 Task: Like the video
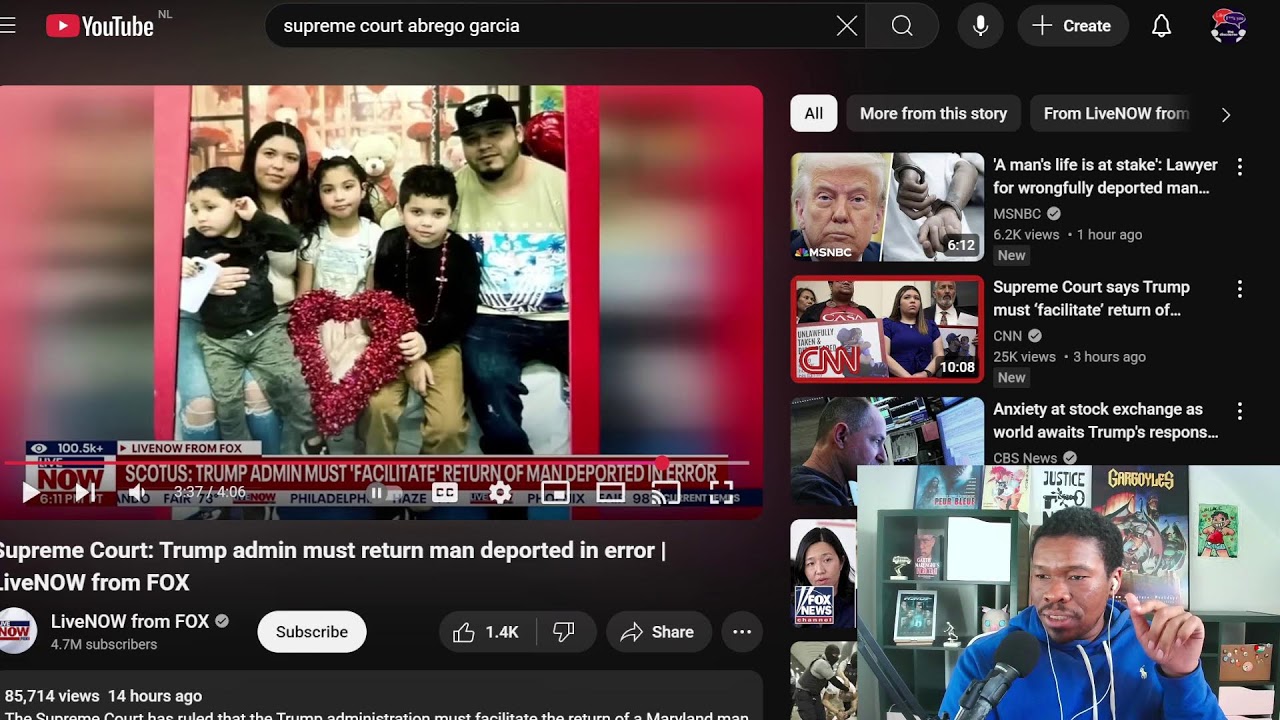(487, 632)
